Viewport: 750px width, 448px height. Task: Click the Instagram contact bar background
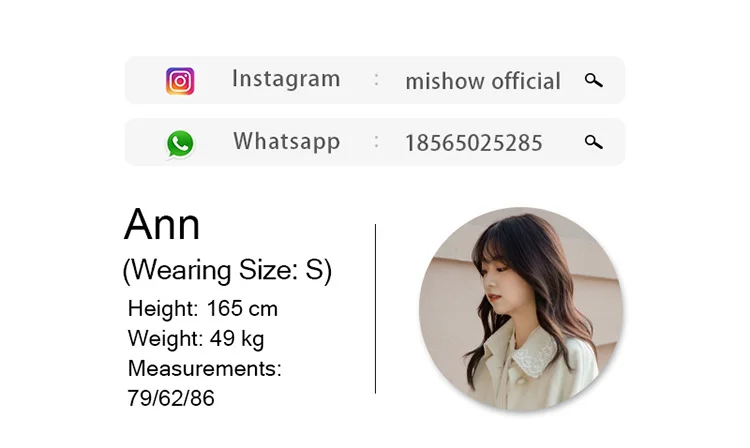click(375, 80)
